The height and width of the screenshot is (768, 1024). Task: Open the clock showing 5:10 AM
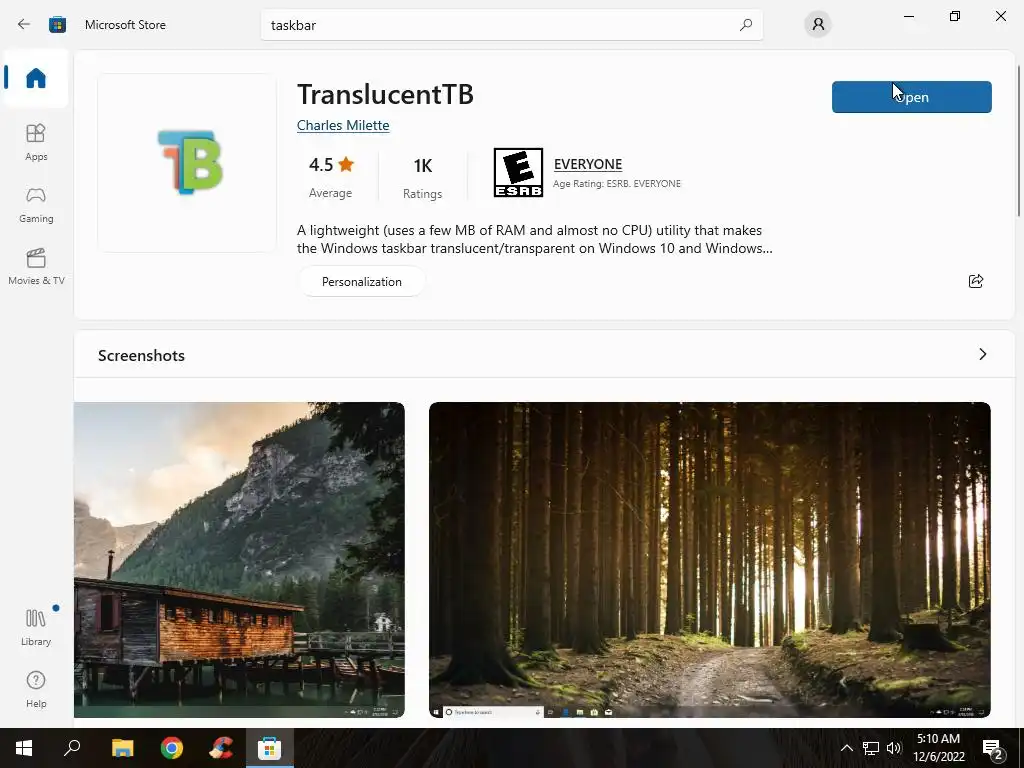click(938, 748)
